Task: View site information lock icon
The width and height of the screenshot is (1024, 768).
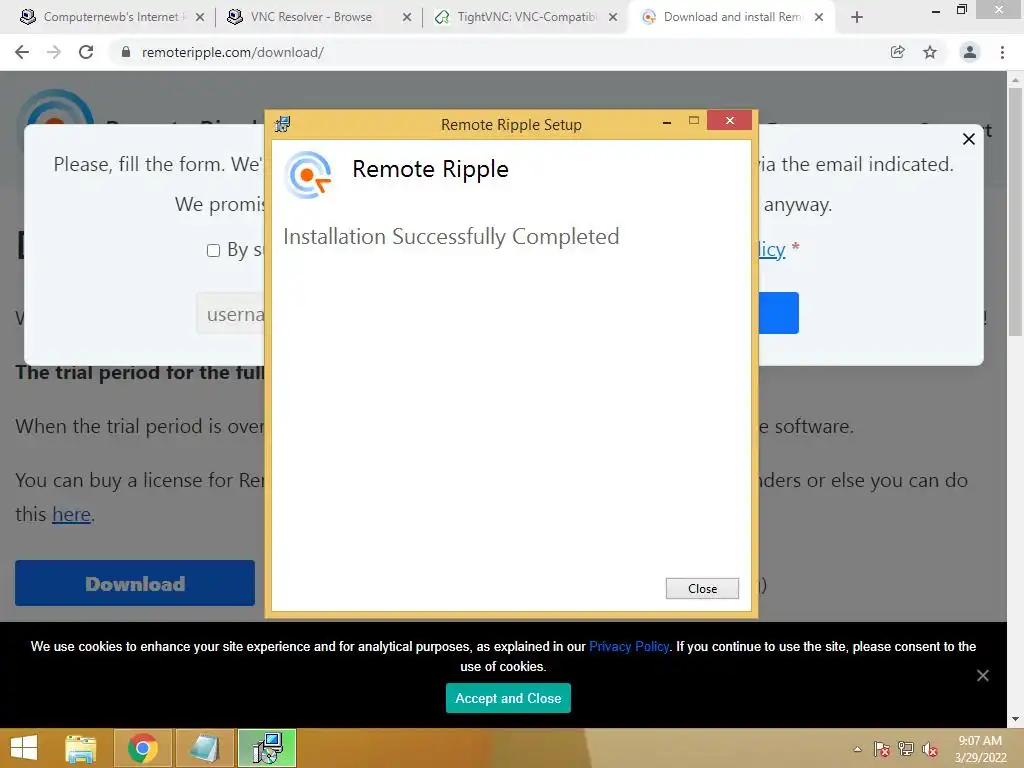Action: coord(126,52)
